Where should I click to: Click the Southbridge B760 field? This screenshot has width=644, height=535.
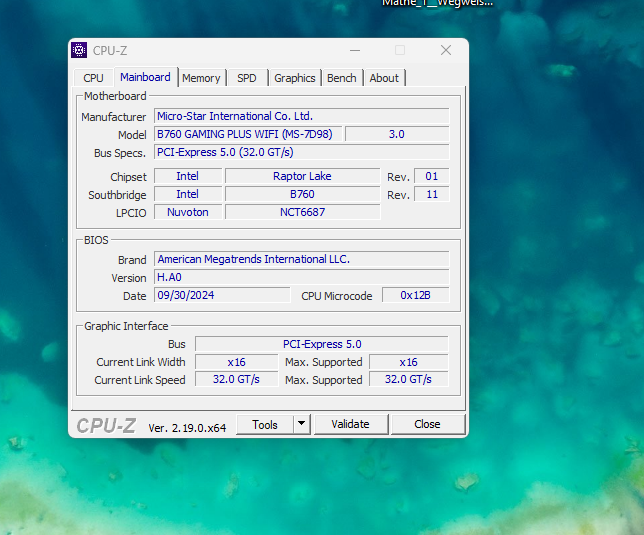(x=302, y=194)
